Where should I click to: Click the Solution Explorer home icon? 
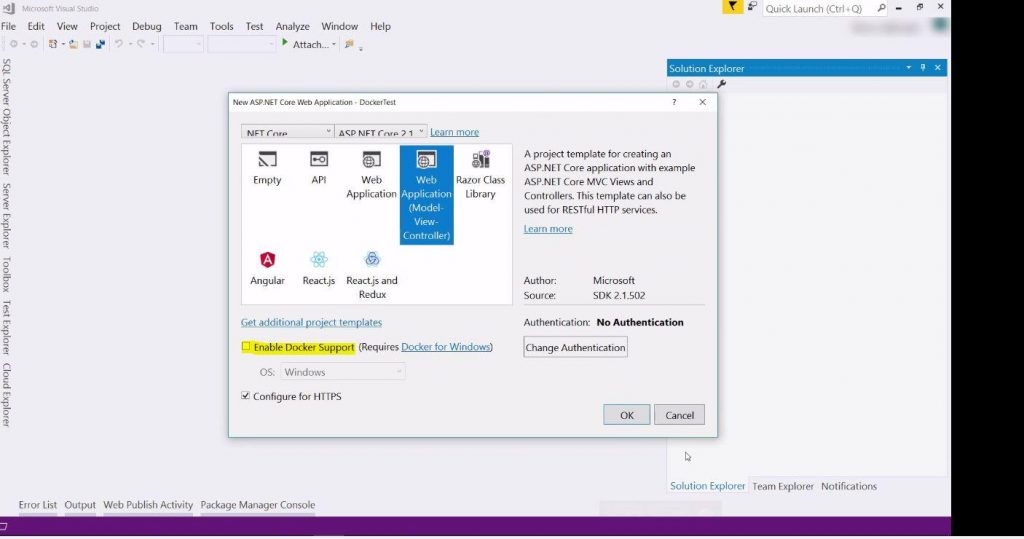tap(703, 84)
